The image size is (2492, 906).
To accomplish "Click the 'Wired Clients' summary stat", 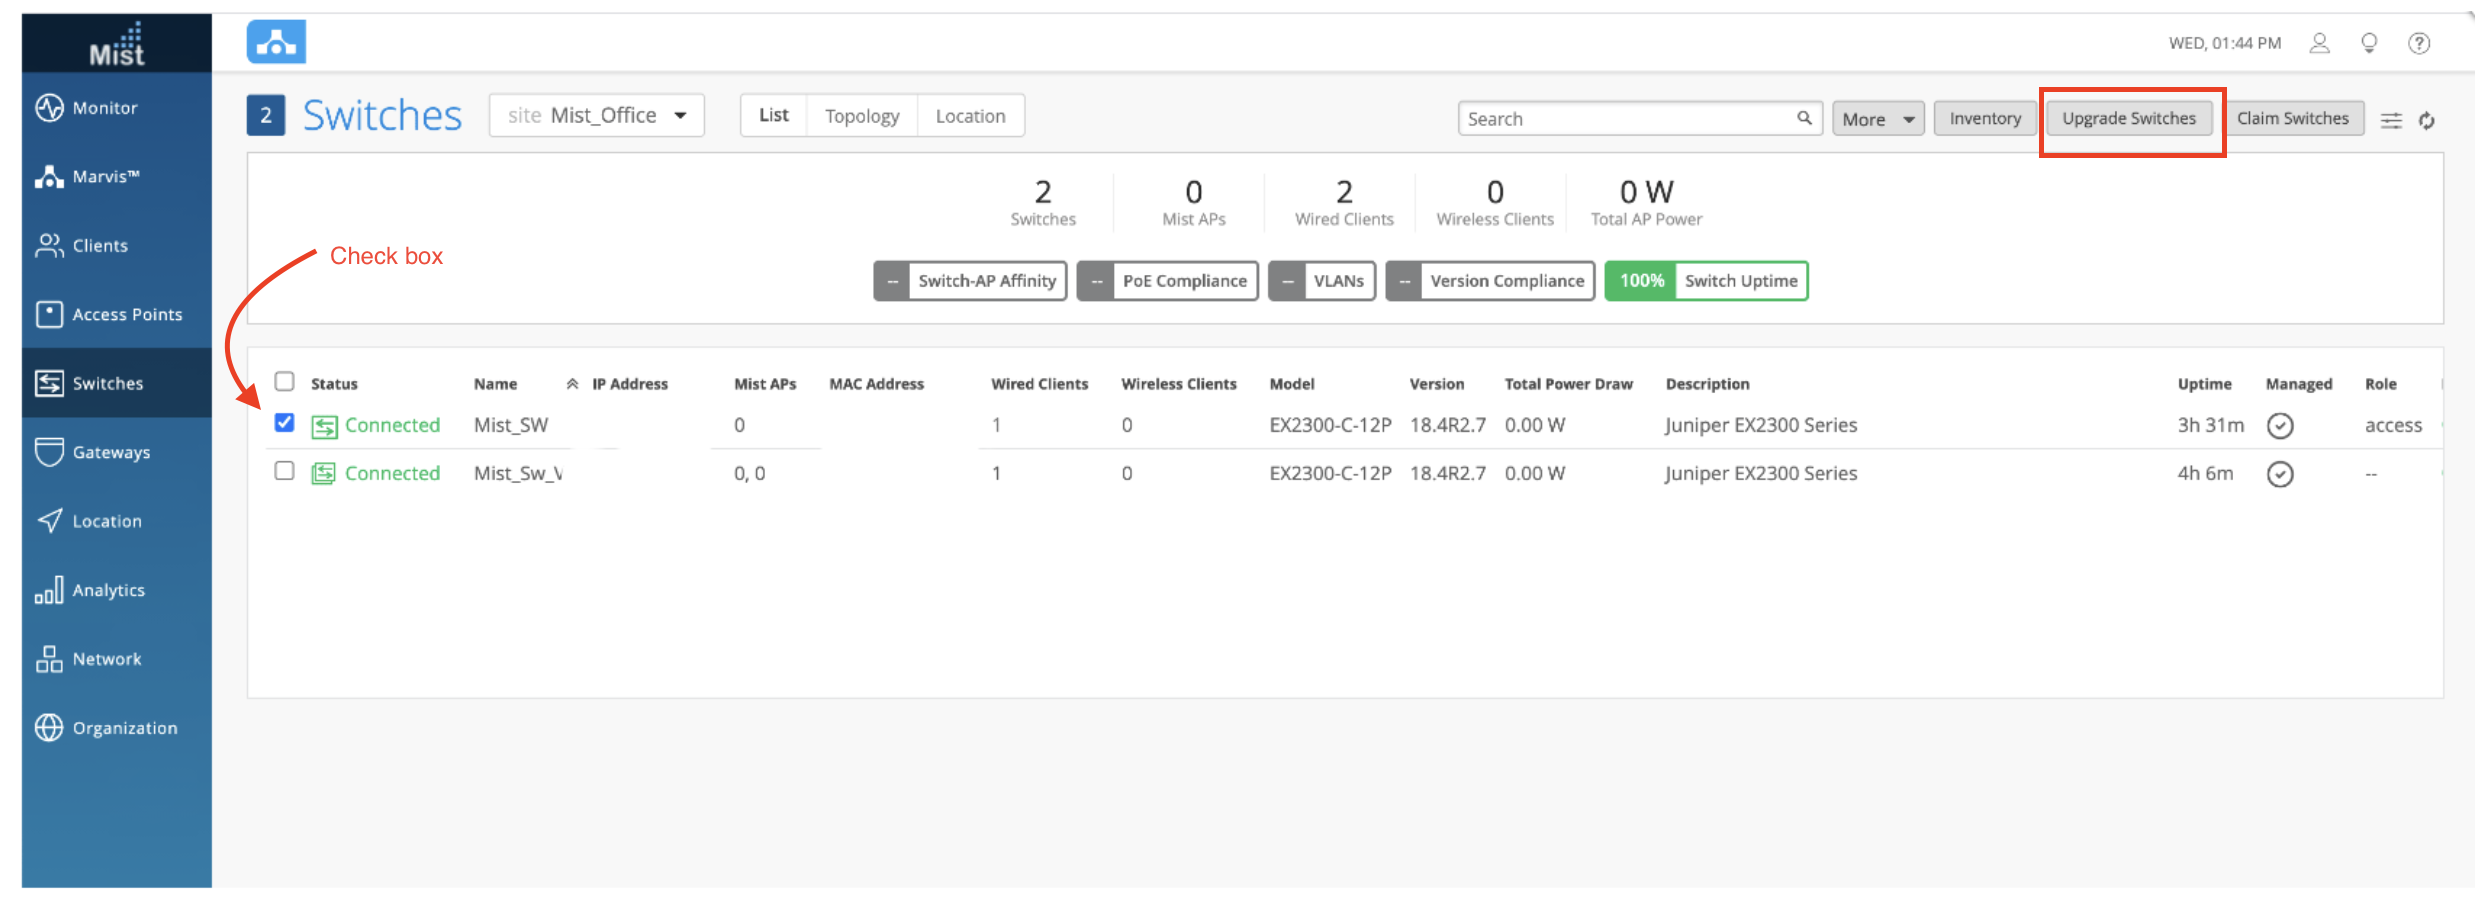I will tap(1344, 203).
